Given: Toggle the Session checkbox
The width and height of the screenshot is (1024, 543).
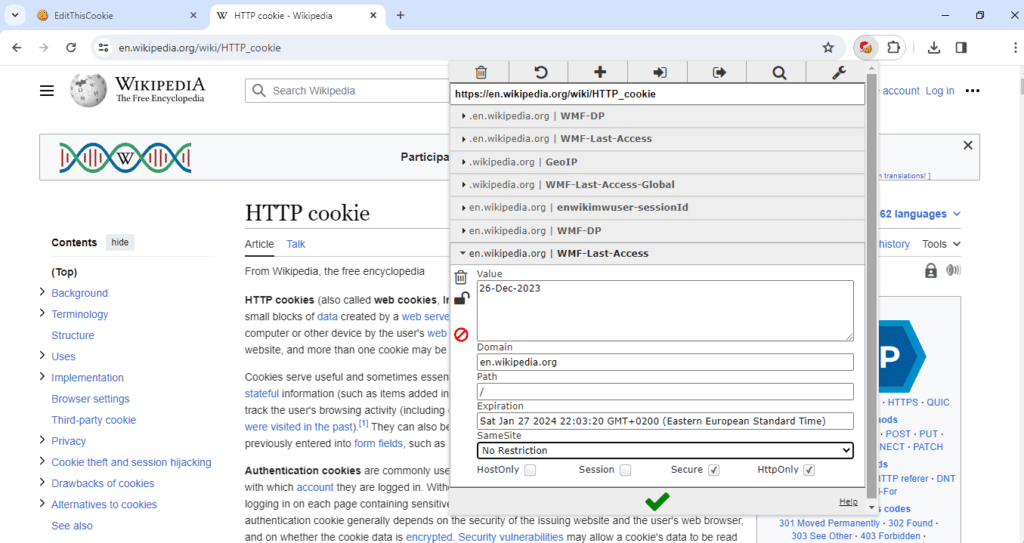Looking at the screenshot, I should pos(626,470).
